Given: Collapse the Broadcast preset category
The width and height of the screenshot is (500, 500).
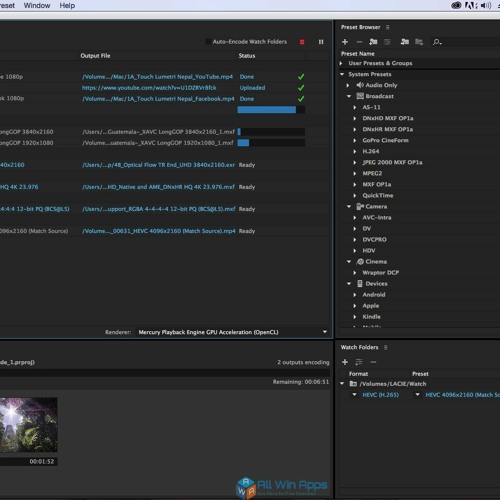Looking at the screenshot, I should click(349, 96).
